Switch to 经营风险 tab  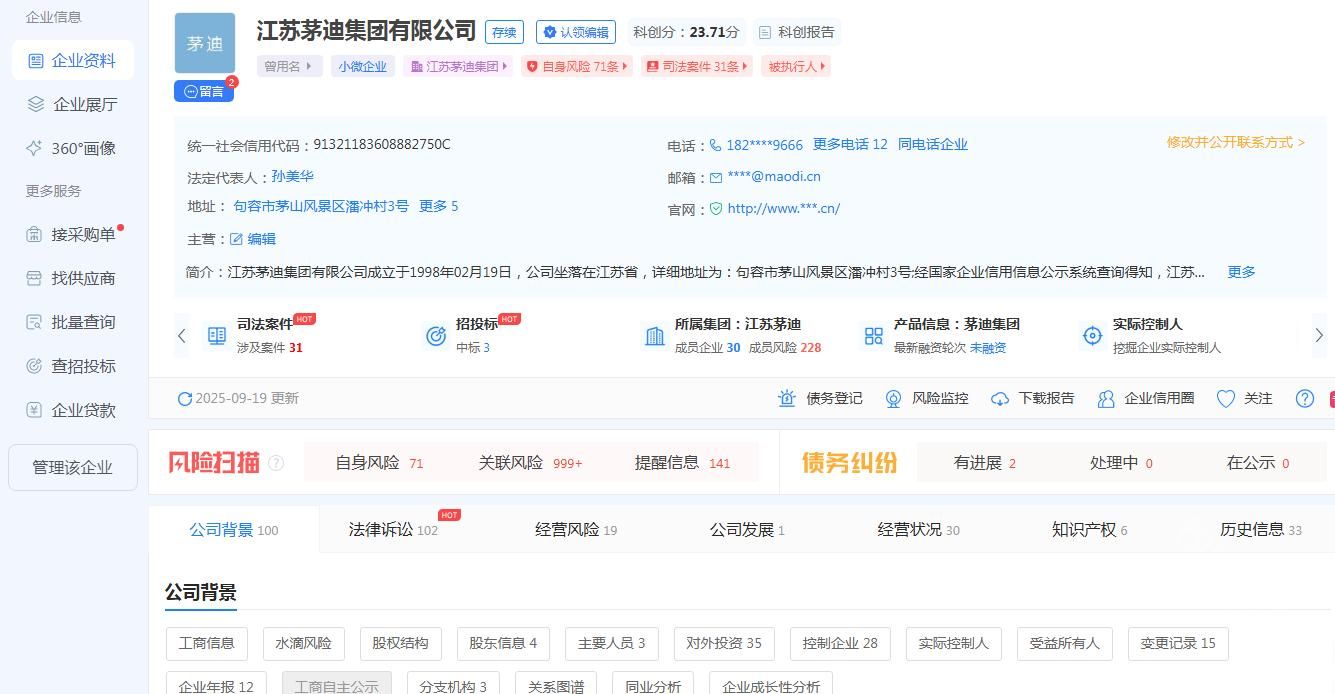(576, 530)
